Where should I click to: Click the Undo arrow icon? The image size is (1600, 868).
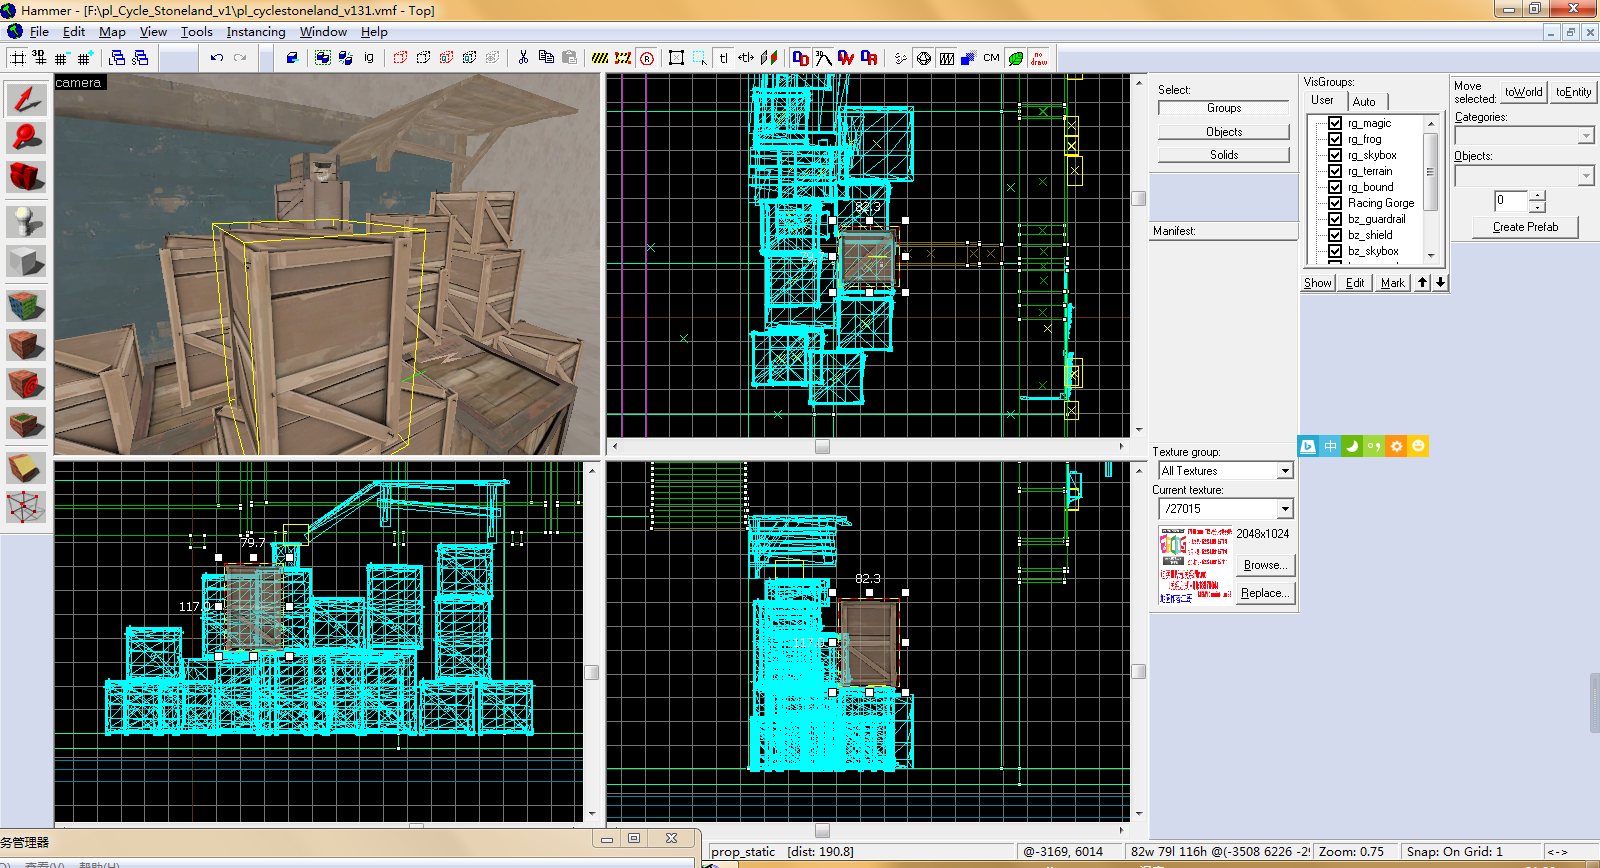point(217,58)
